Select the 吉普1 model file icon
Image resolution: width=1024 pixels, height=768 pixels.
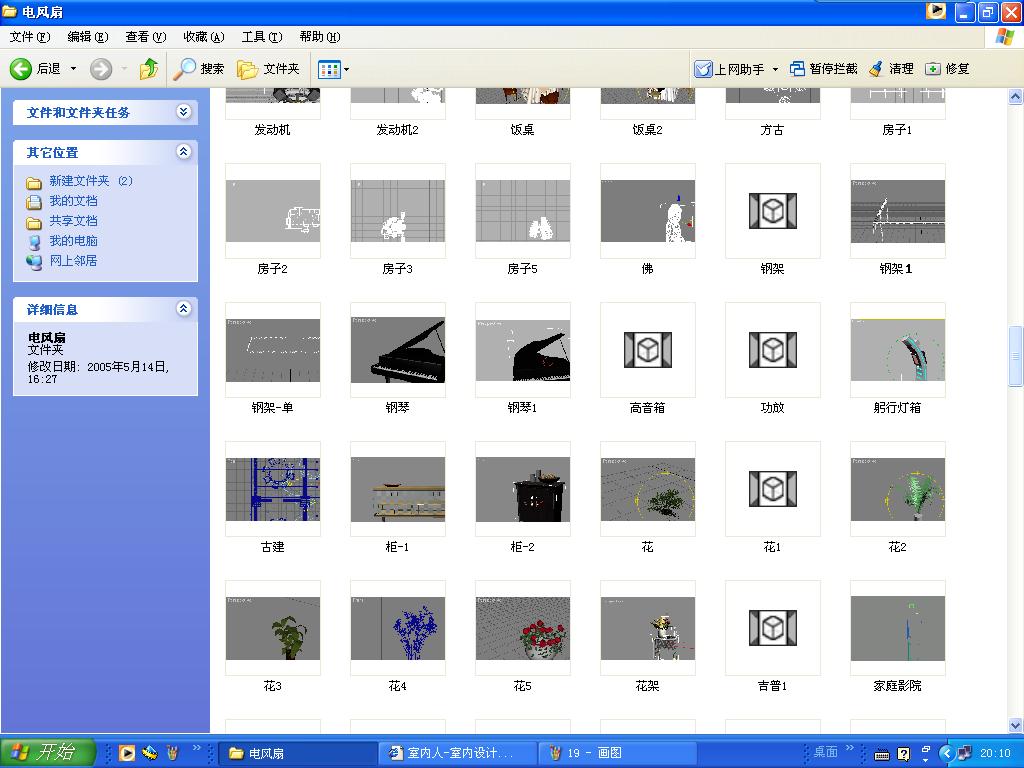(x=773, y=628)
